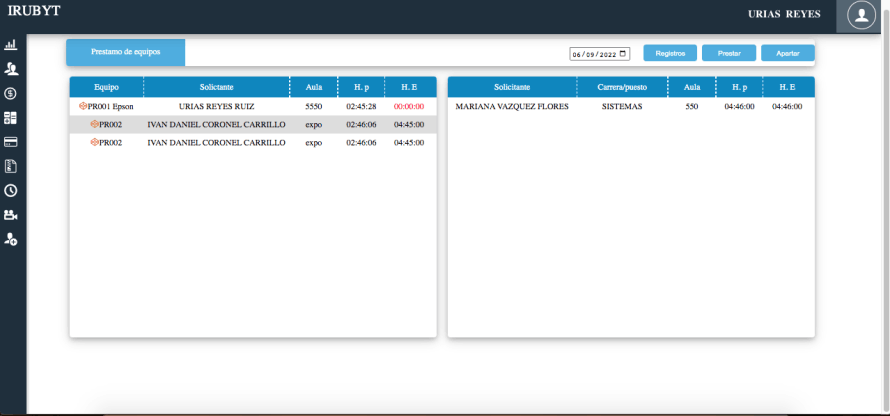Click the clock history sidebar icon

point(11,190)
